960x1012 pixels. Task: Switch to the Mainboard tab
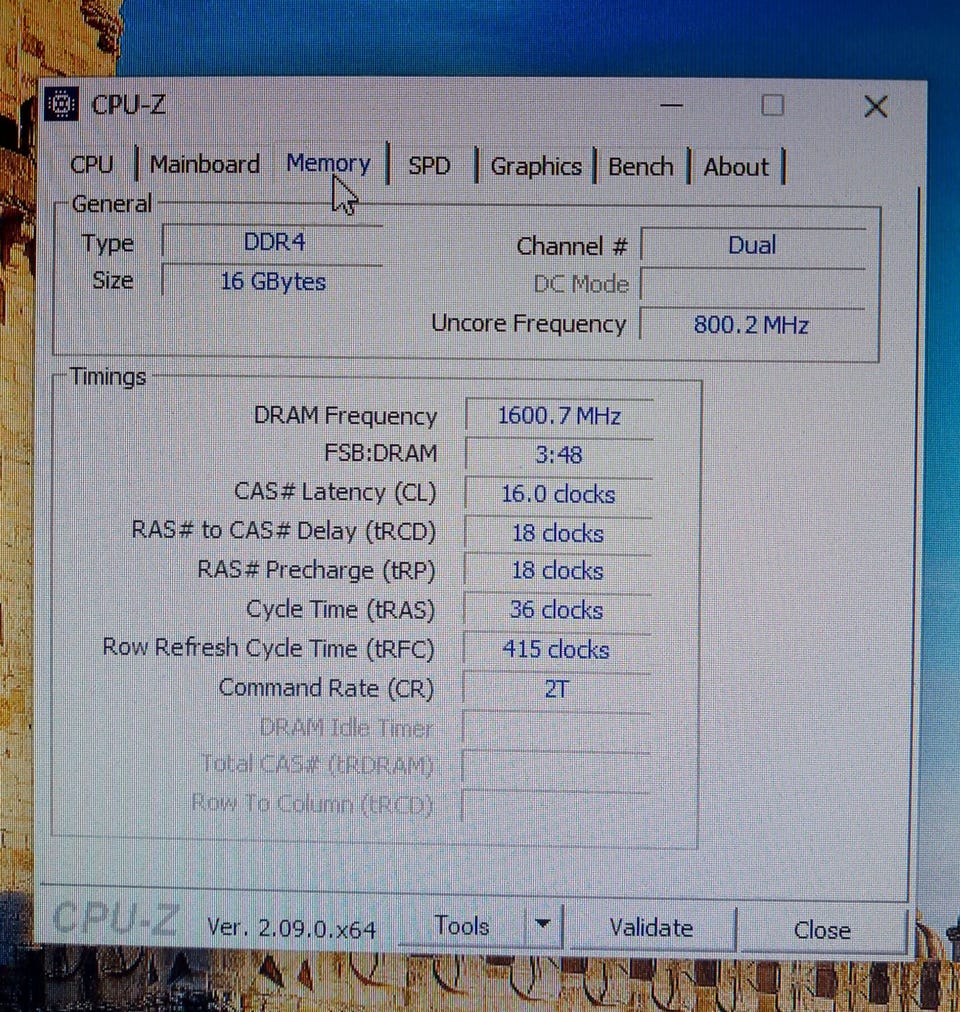205,165
